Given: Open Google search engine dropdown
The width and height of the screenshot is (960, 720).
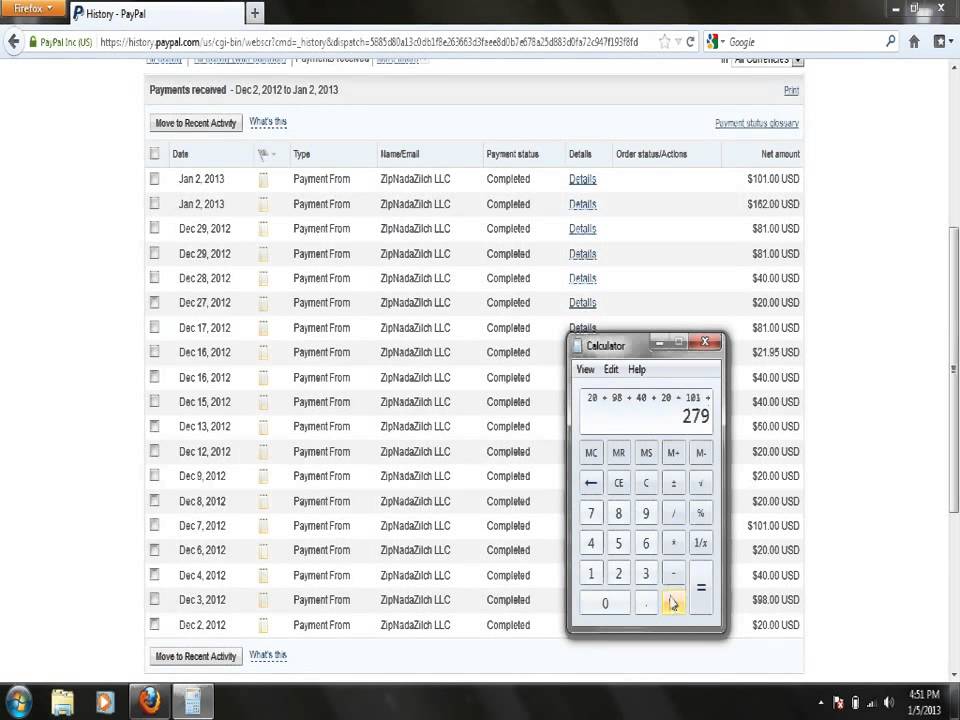Looking at the screenshot, I should point(715,42).
